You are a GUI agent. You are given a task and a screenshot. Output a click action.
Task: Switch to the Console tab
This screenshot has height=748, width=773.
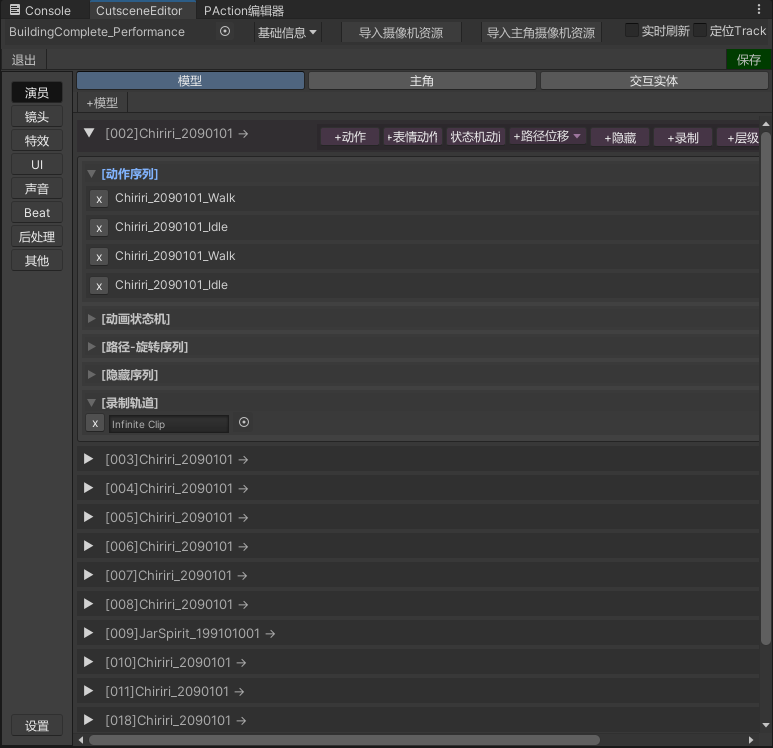click(x=40, y=10)
